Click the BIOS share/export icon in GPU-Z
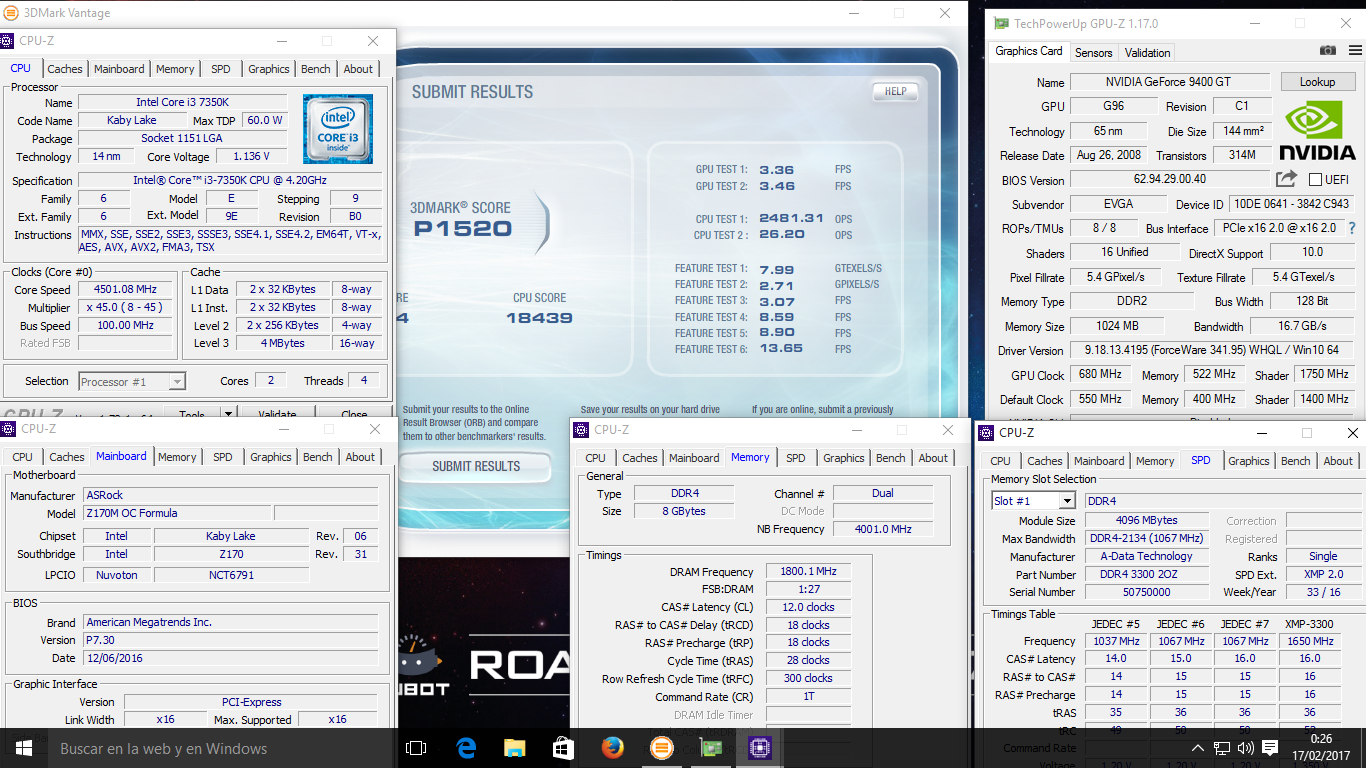 (x=1286, y=179)
